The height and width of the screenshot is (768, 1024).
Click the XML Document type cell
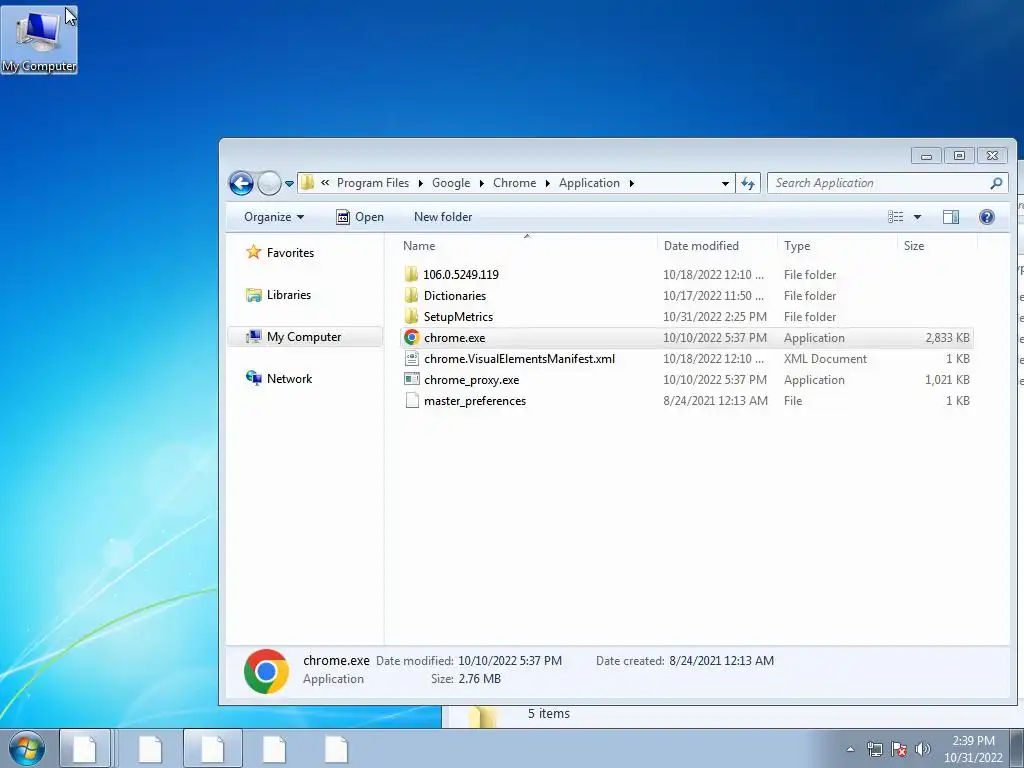(x=825, y=359)
